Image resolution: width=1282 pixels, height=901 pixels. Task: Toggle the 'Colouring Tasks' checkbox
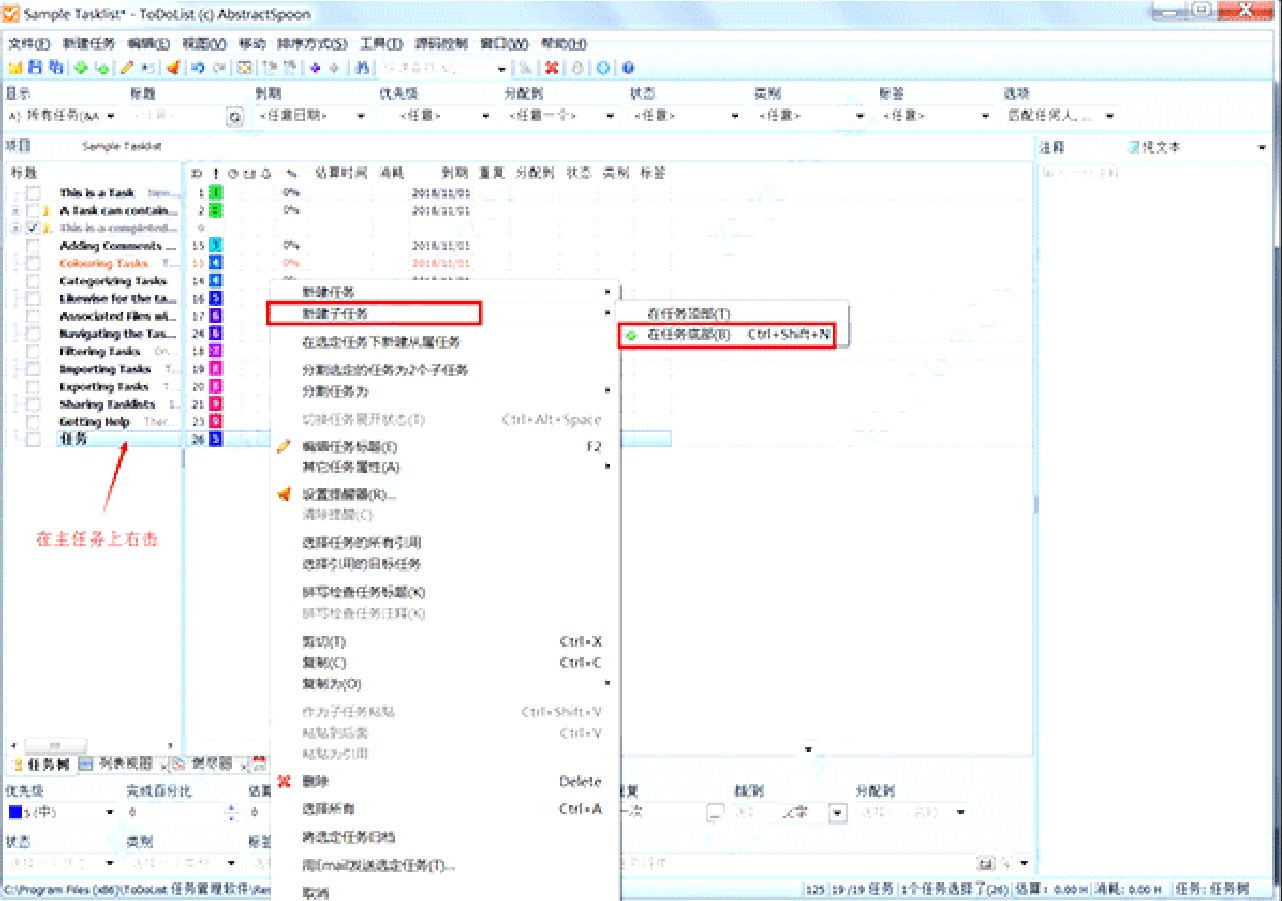tap(33, 264)
